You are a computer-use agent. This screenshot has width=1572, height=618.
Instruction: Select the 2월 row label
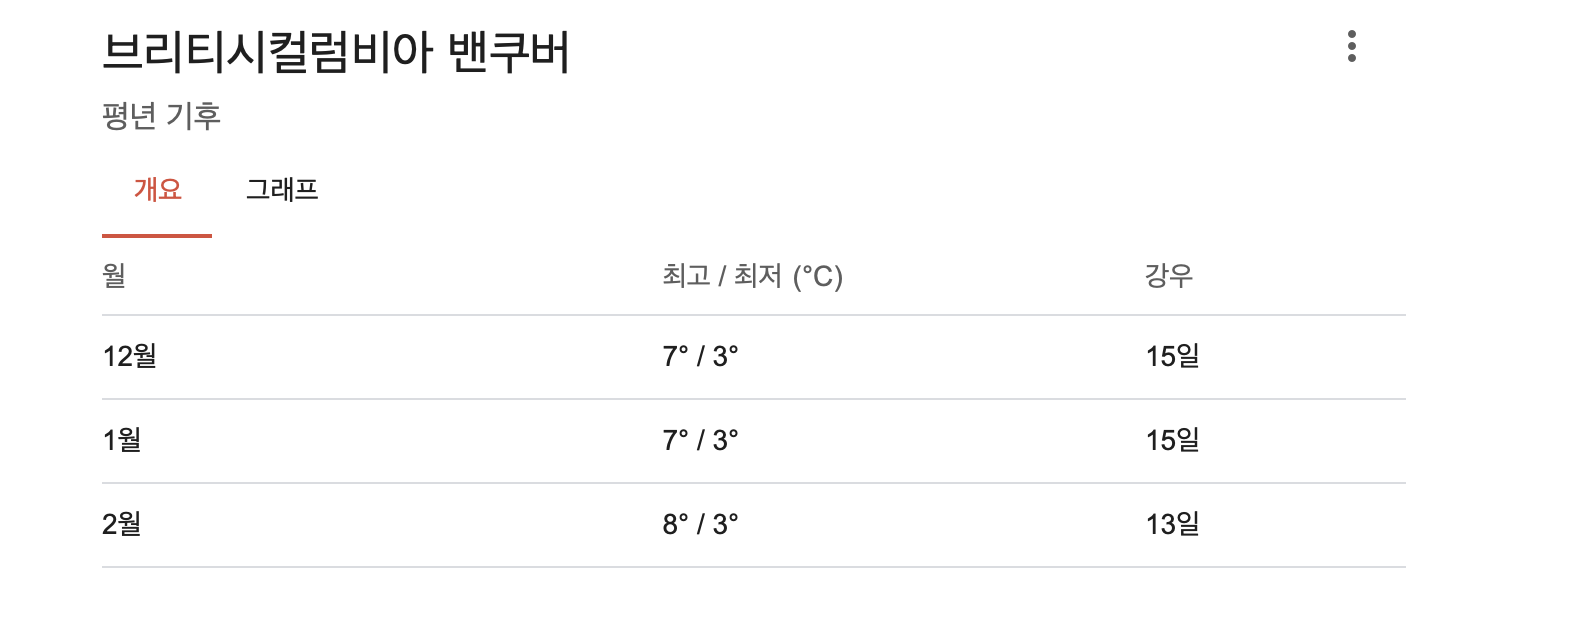122,524
